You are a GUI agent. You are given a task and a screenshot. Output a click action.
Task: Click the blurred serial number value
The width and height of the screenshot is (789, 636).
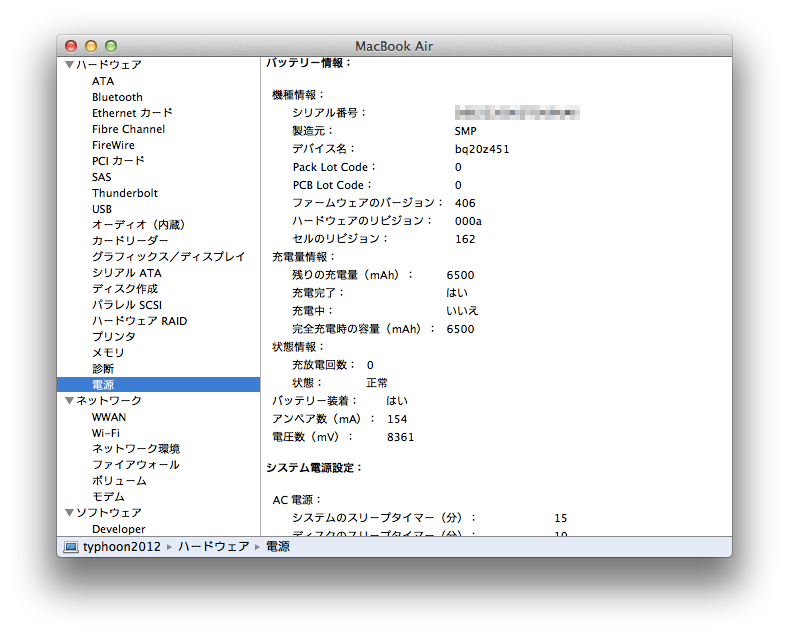(x=517, y=113)
